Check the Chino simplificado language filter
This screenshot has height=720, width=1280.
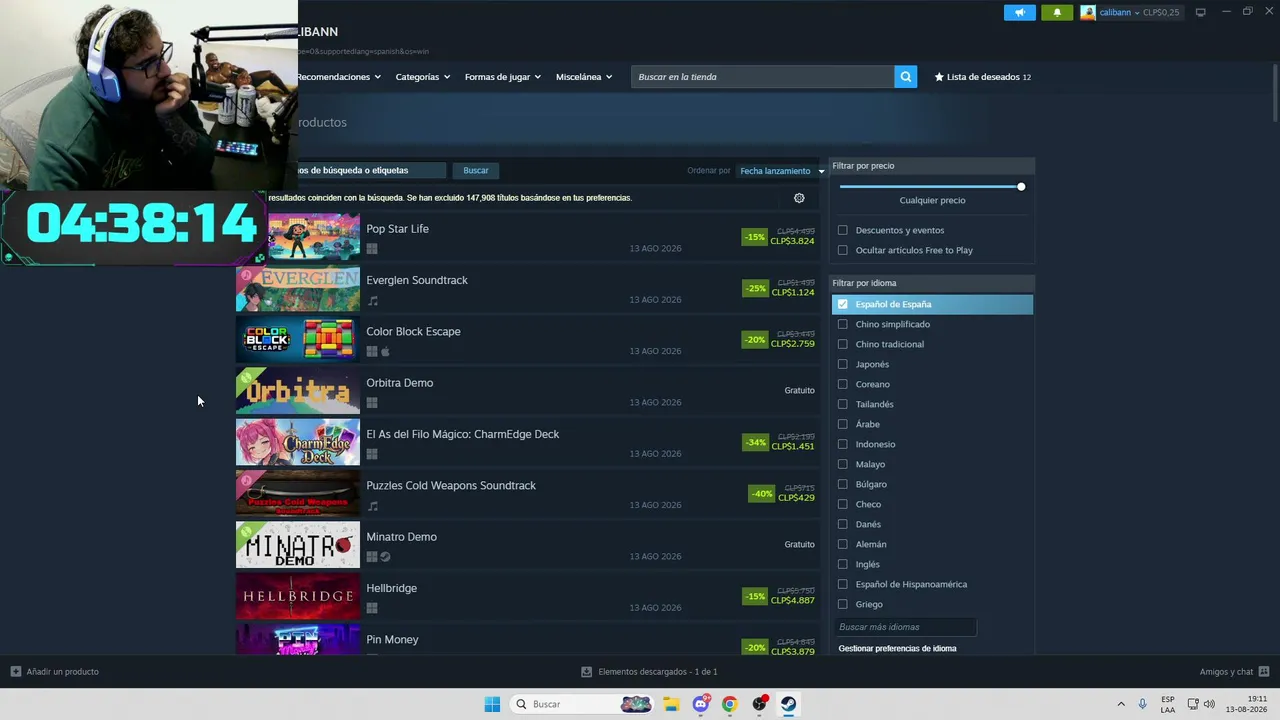[x=843, y=324]
